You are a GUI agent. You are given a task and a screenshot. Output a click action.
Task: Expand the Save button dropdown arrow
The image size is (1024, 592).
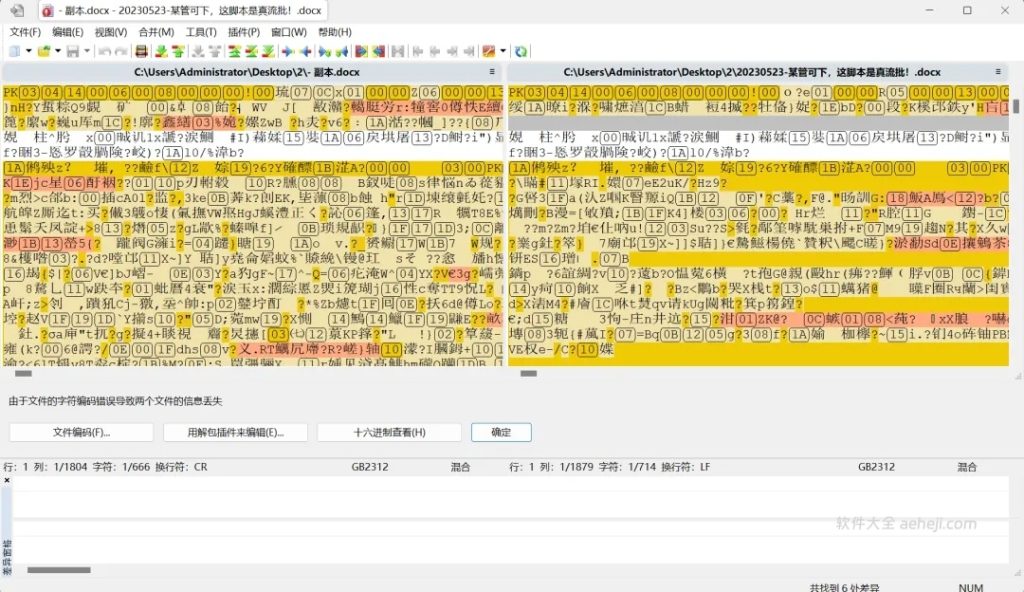[x=87, y=50]
